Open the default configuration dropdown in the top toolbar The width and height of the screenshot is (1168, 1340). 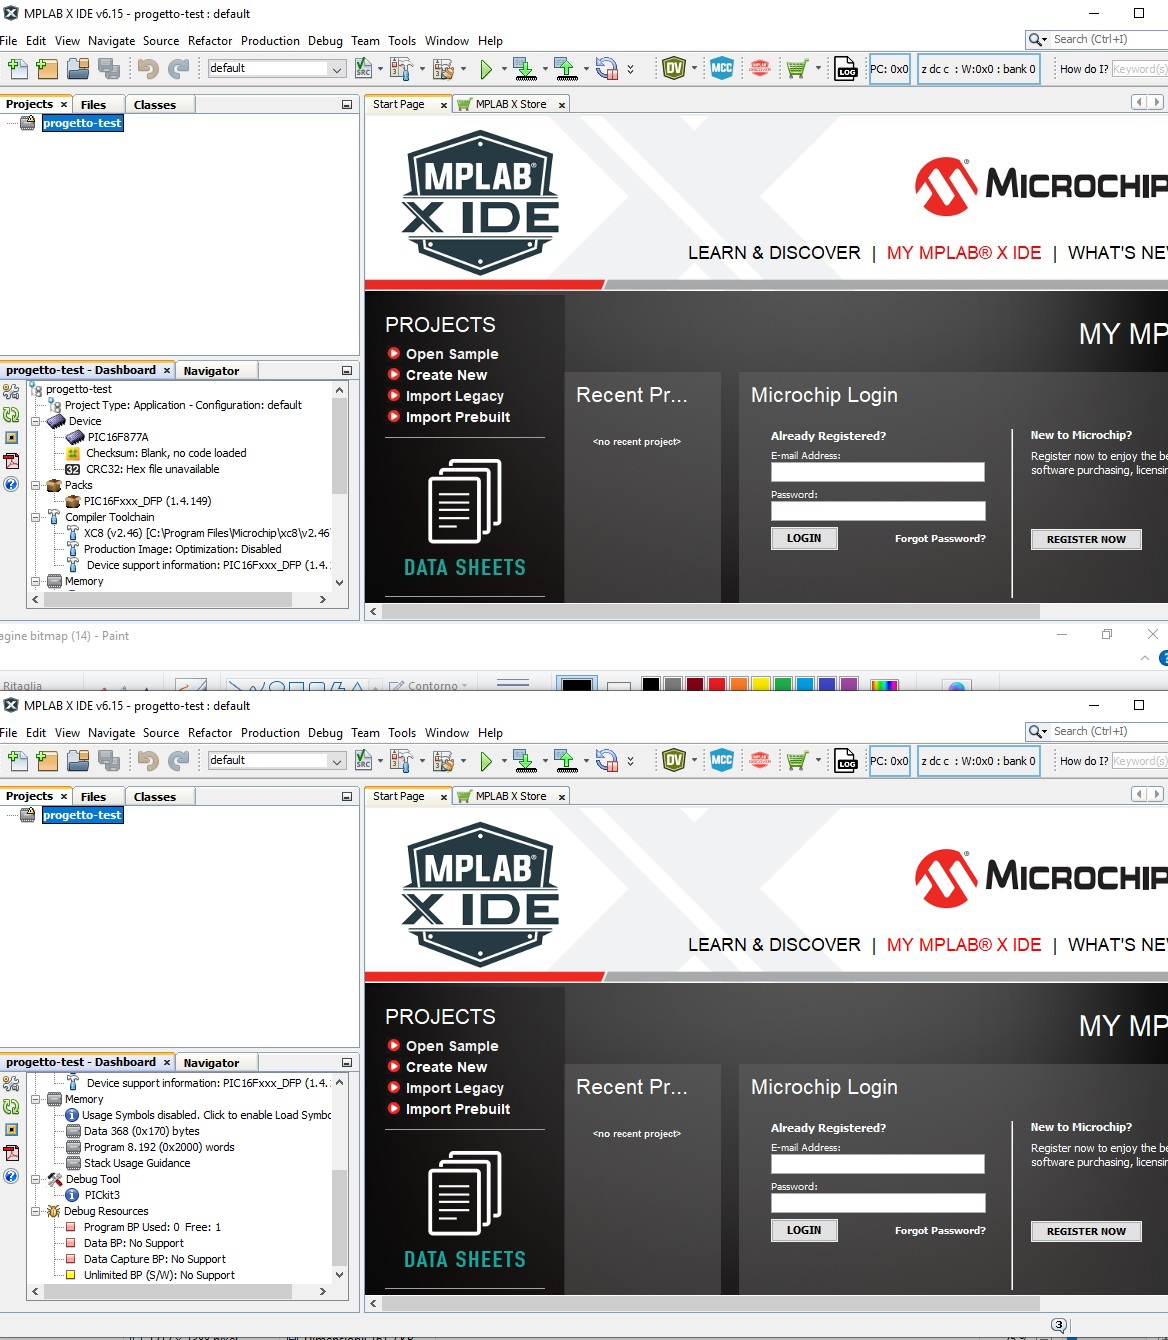(336, 69)
